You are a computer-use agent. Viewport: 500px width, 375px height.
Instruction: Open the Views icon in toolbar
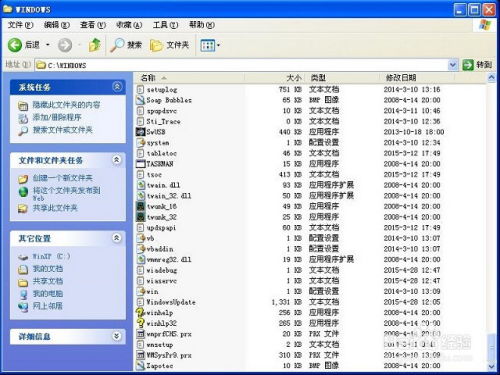pyautogui.click(x=208, y=45)
